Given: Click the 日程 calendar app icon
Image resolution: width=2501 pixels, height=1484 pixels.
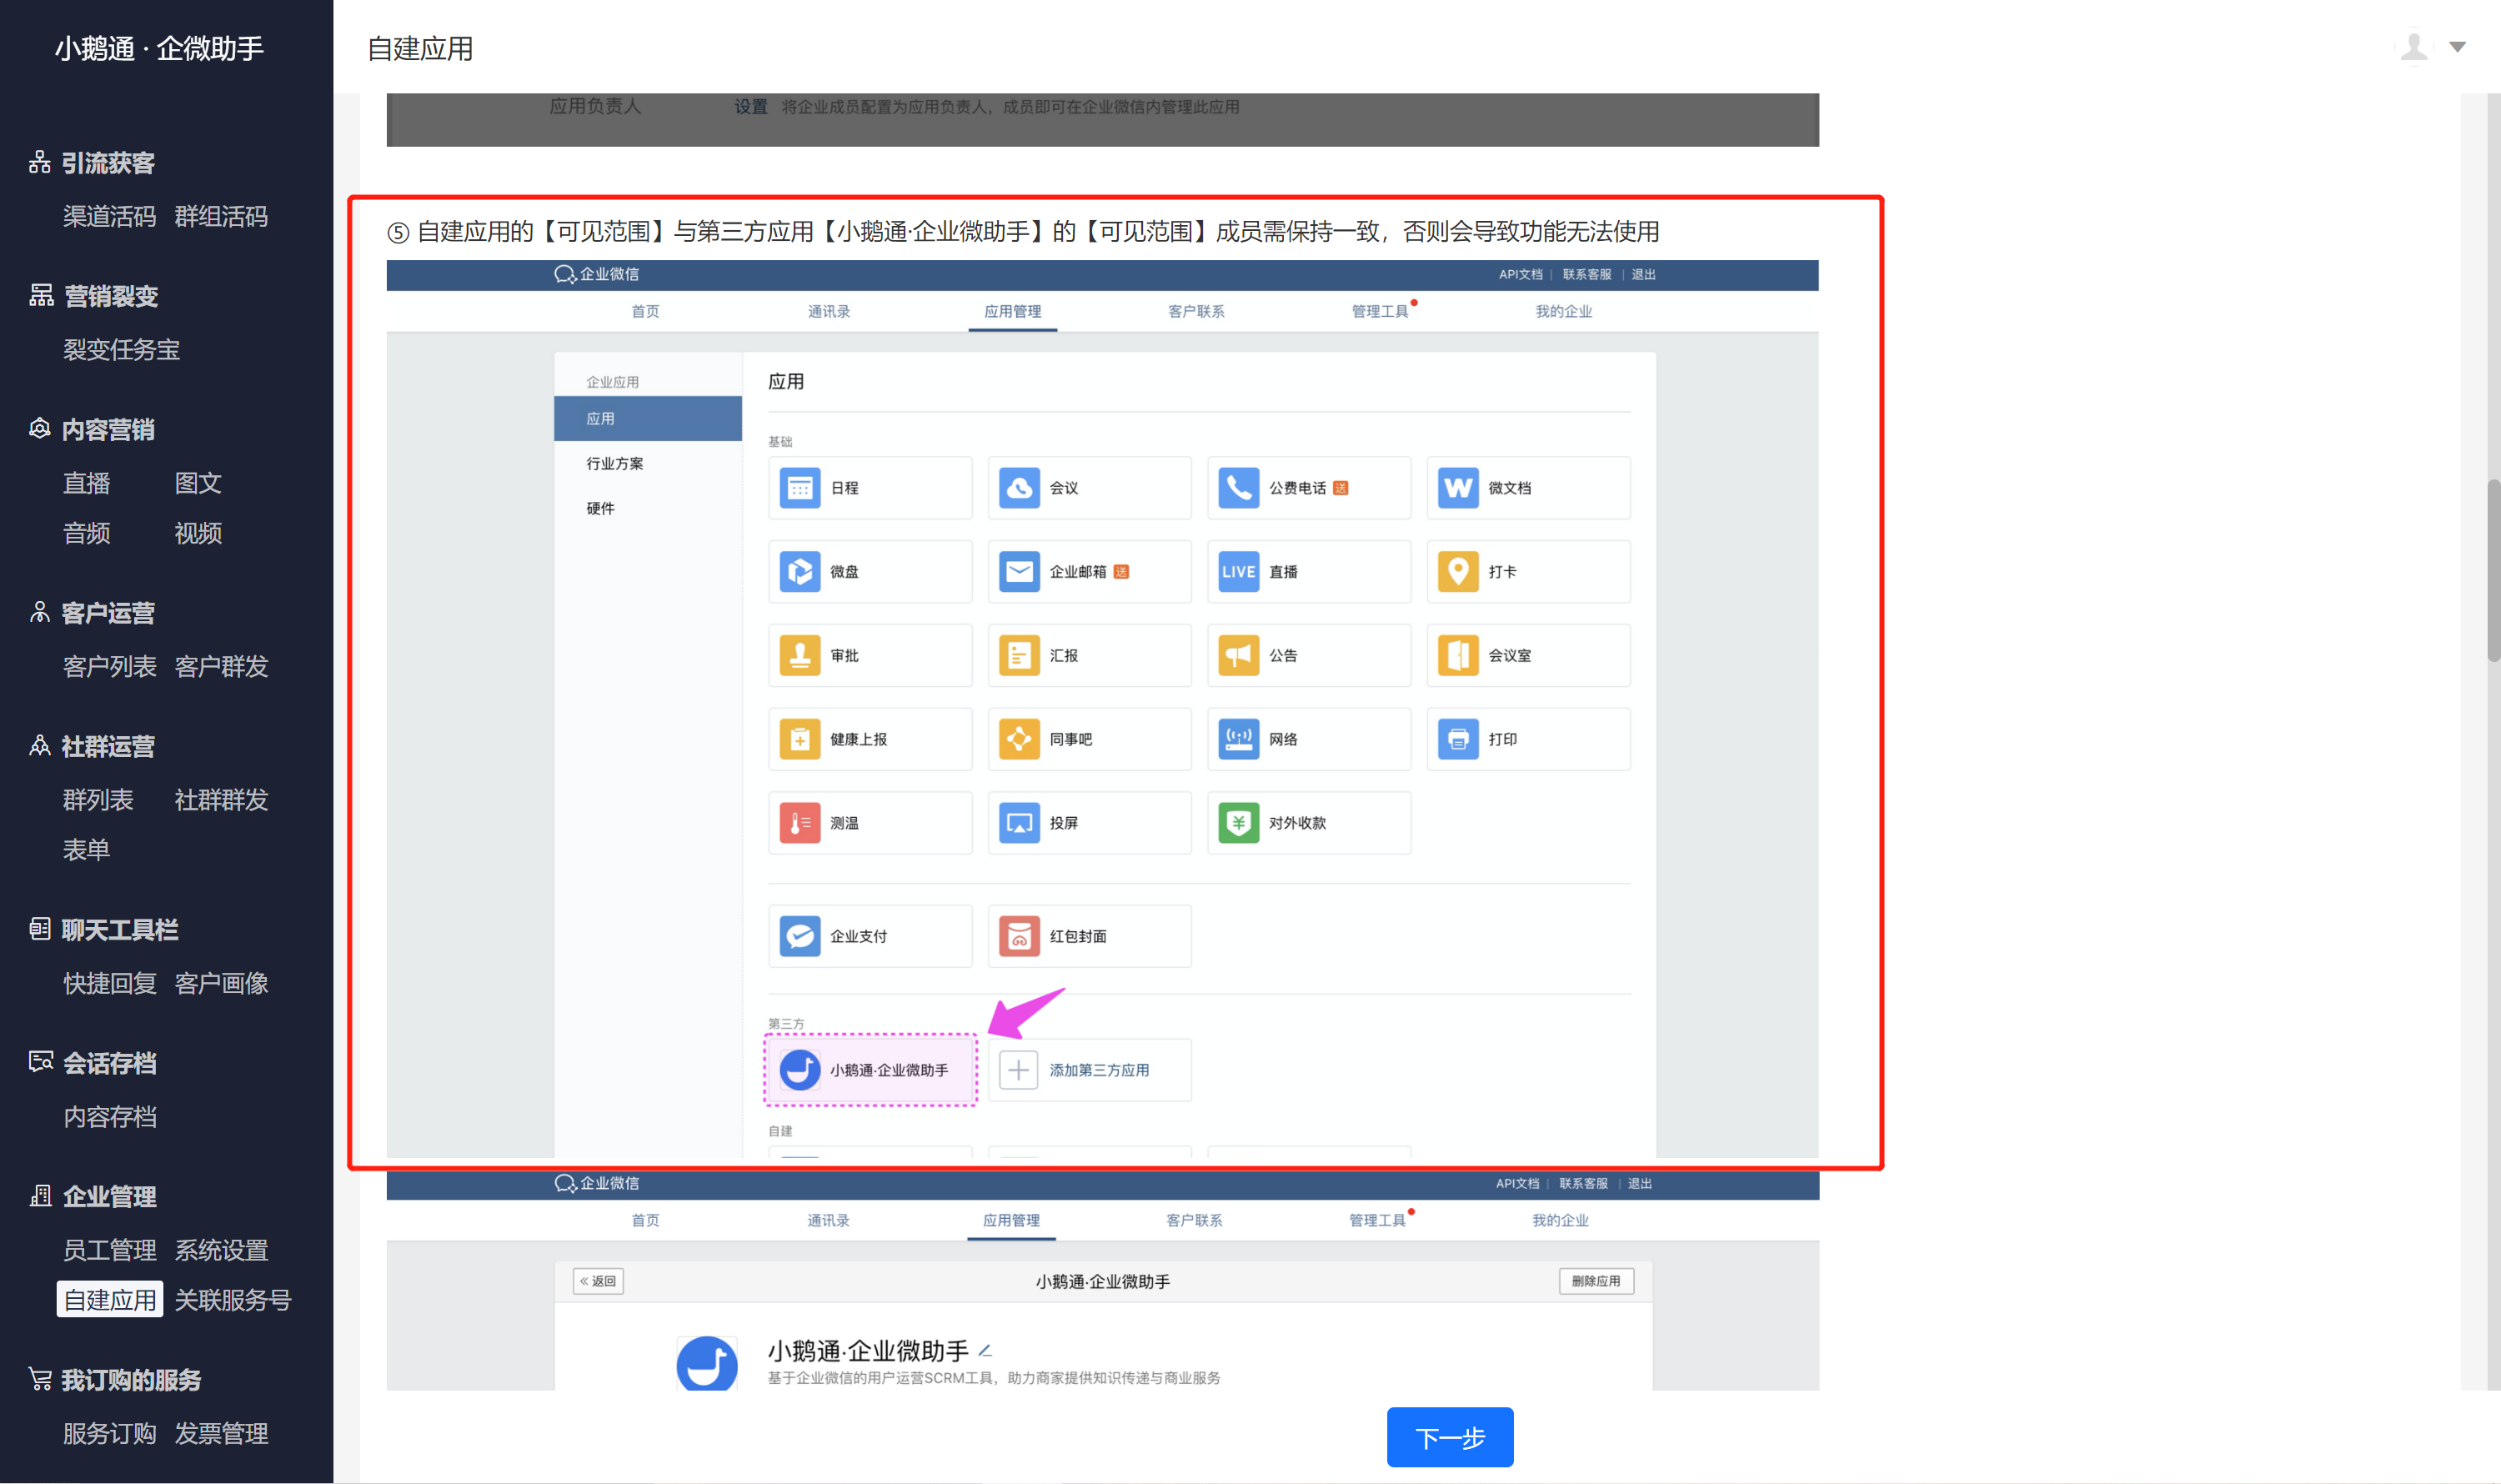Looking at the screenshot, I should [799, 488].
